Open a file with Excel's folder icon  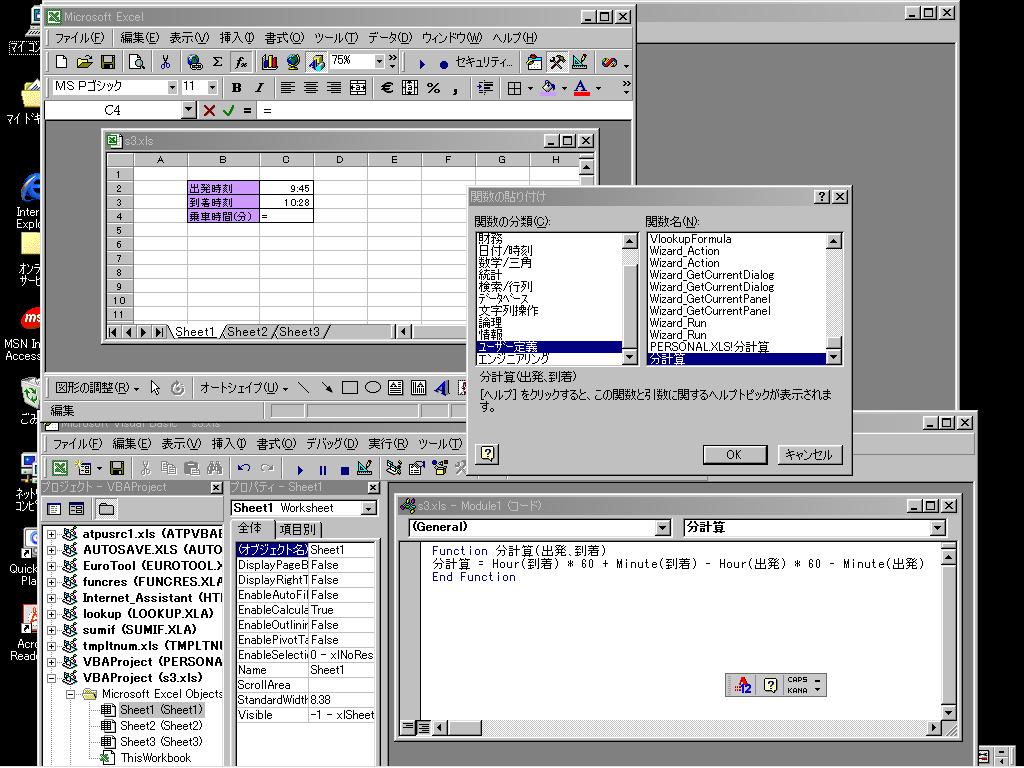coord(84,62)
